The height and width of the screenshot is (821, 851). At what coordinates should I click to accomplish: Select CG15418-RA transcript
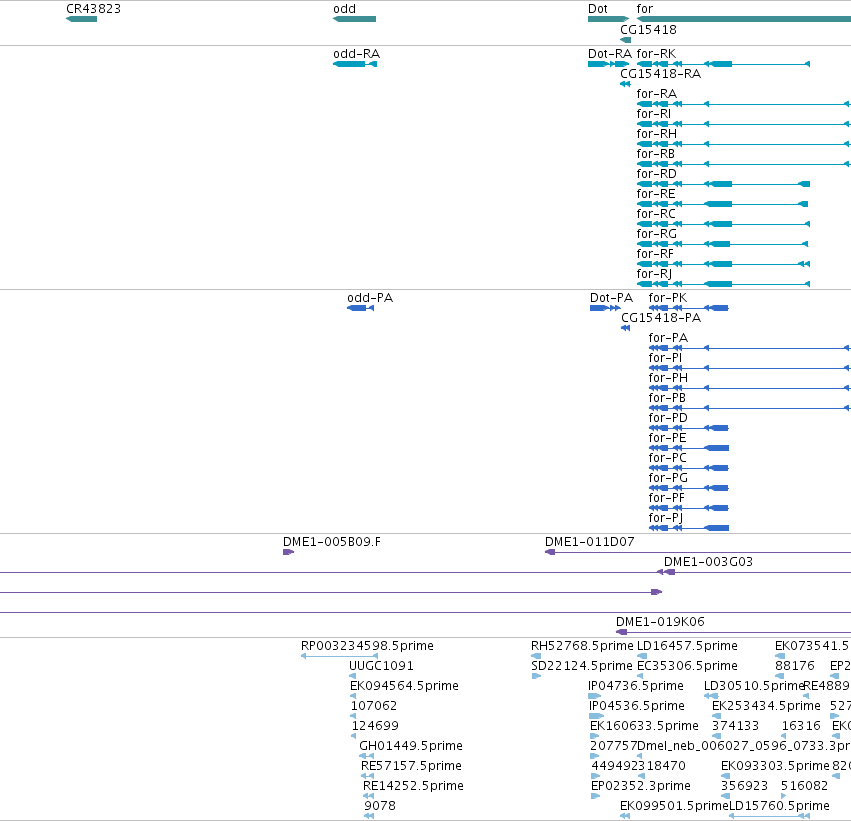[625, 84]
